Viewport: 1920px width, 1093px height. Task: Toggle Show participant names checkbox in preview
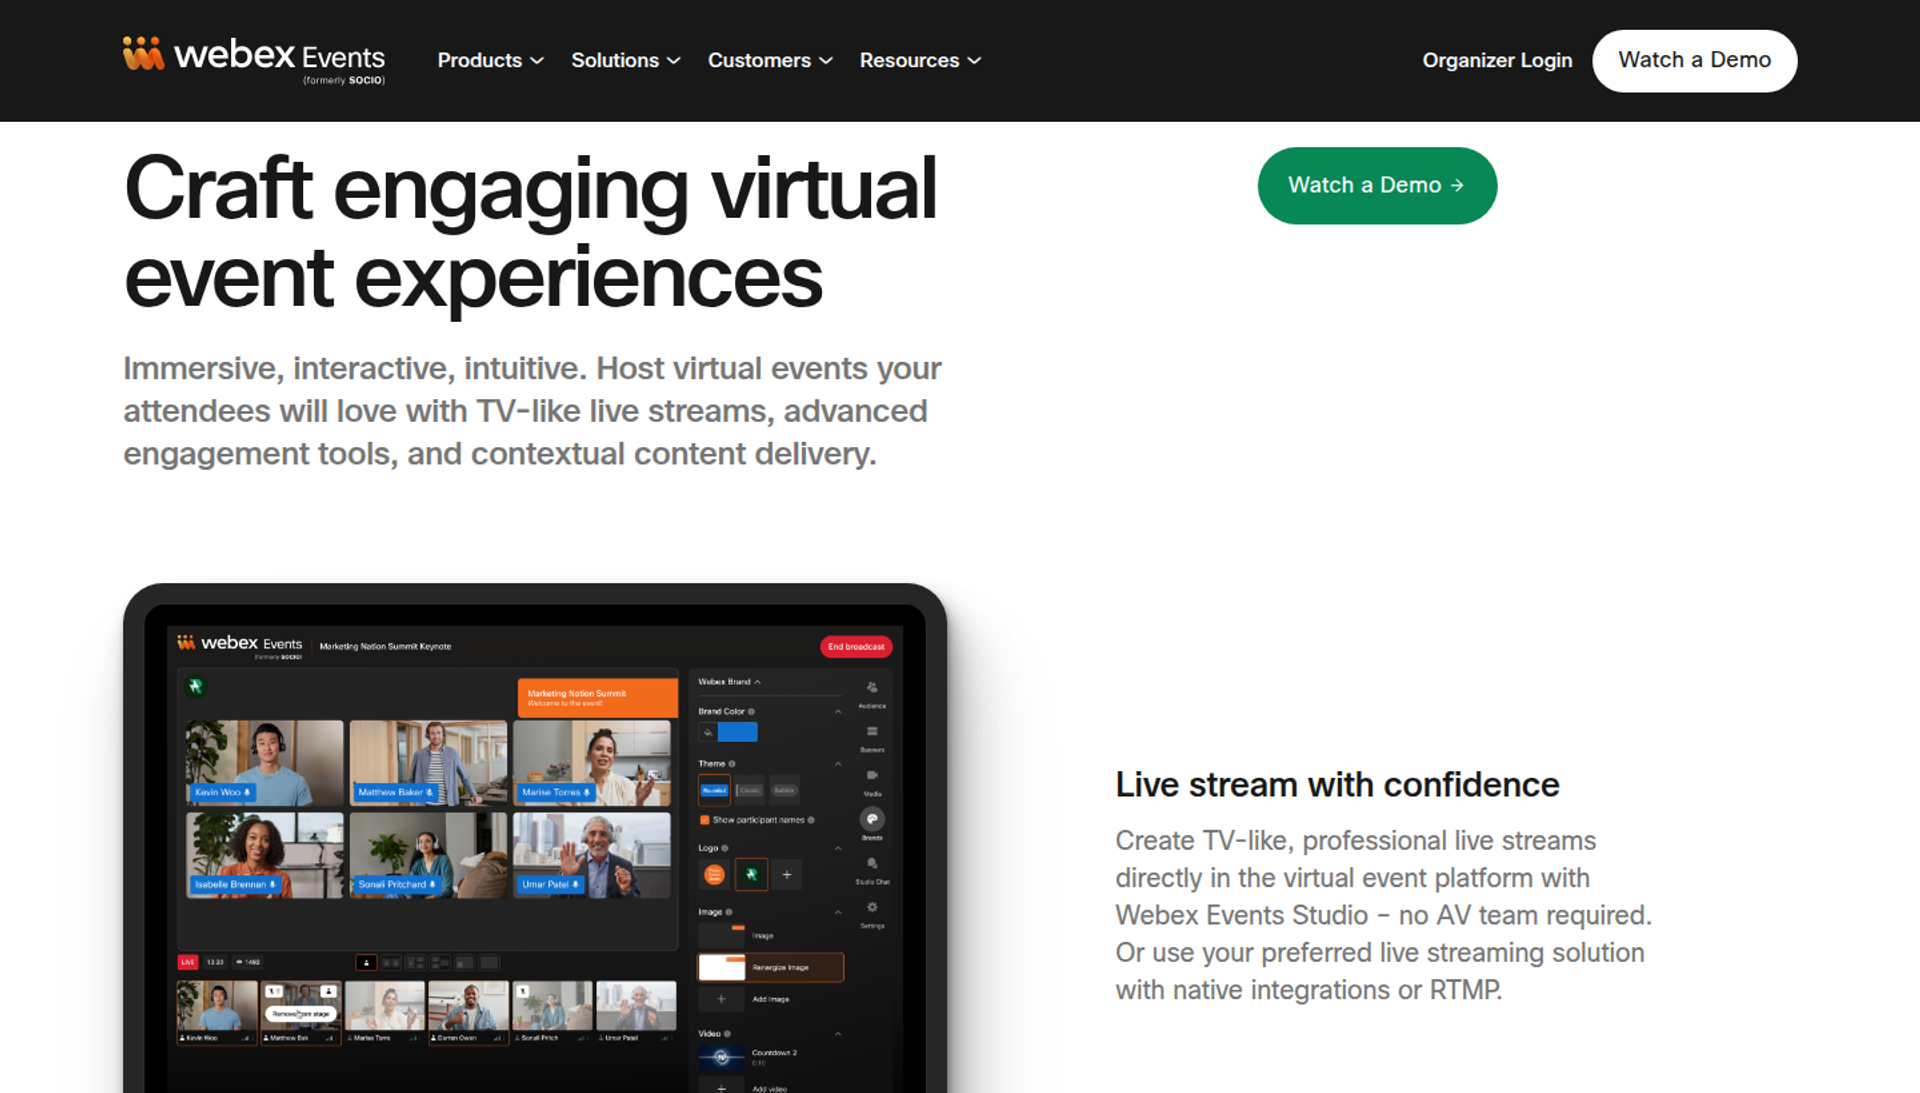pyautogui.click(x=705, y=820)
